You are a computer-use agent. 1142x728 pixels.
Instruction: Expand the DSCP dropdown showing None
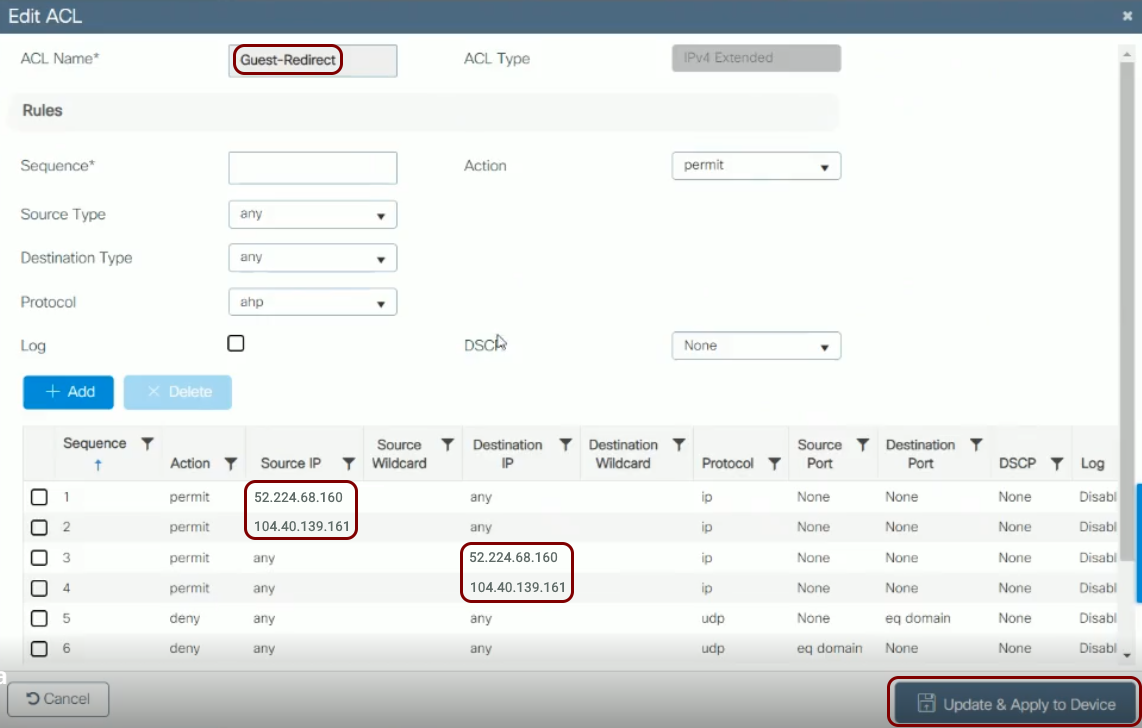[756, 346]
